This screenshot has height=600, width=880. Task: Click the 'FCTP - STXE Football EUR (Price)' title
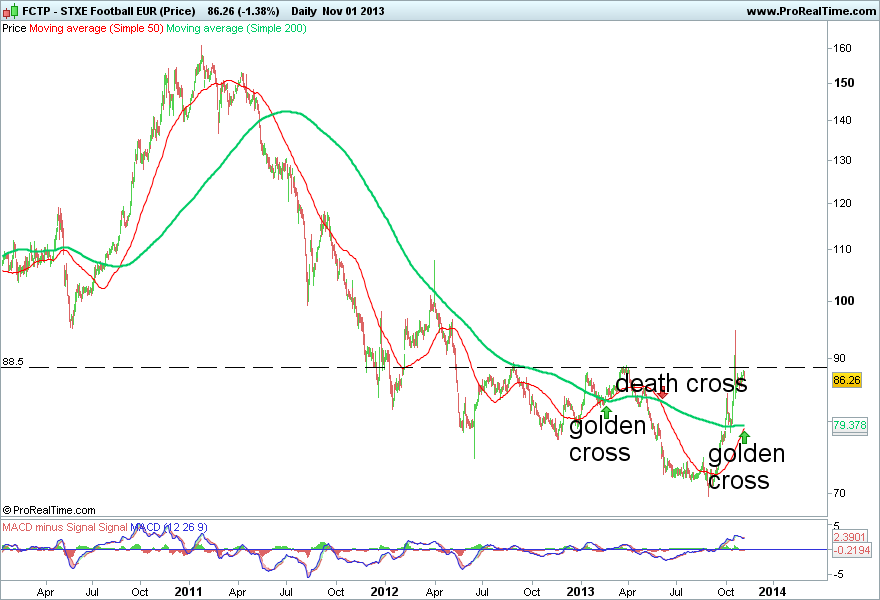pos(109,11)
